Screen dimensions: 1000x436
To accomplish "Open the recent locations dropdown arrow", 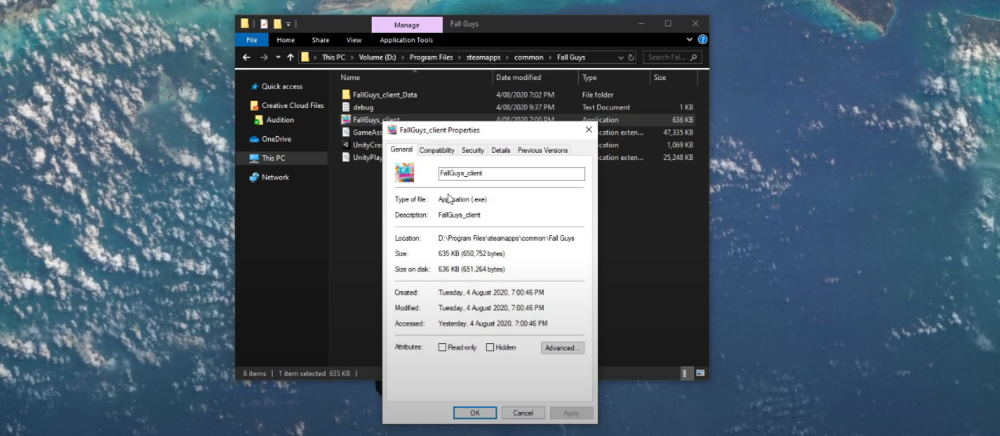I will [277, 57].
